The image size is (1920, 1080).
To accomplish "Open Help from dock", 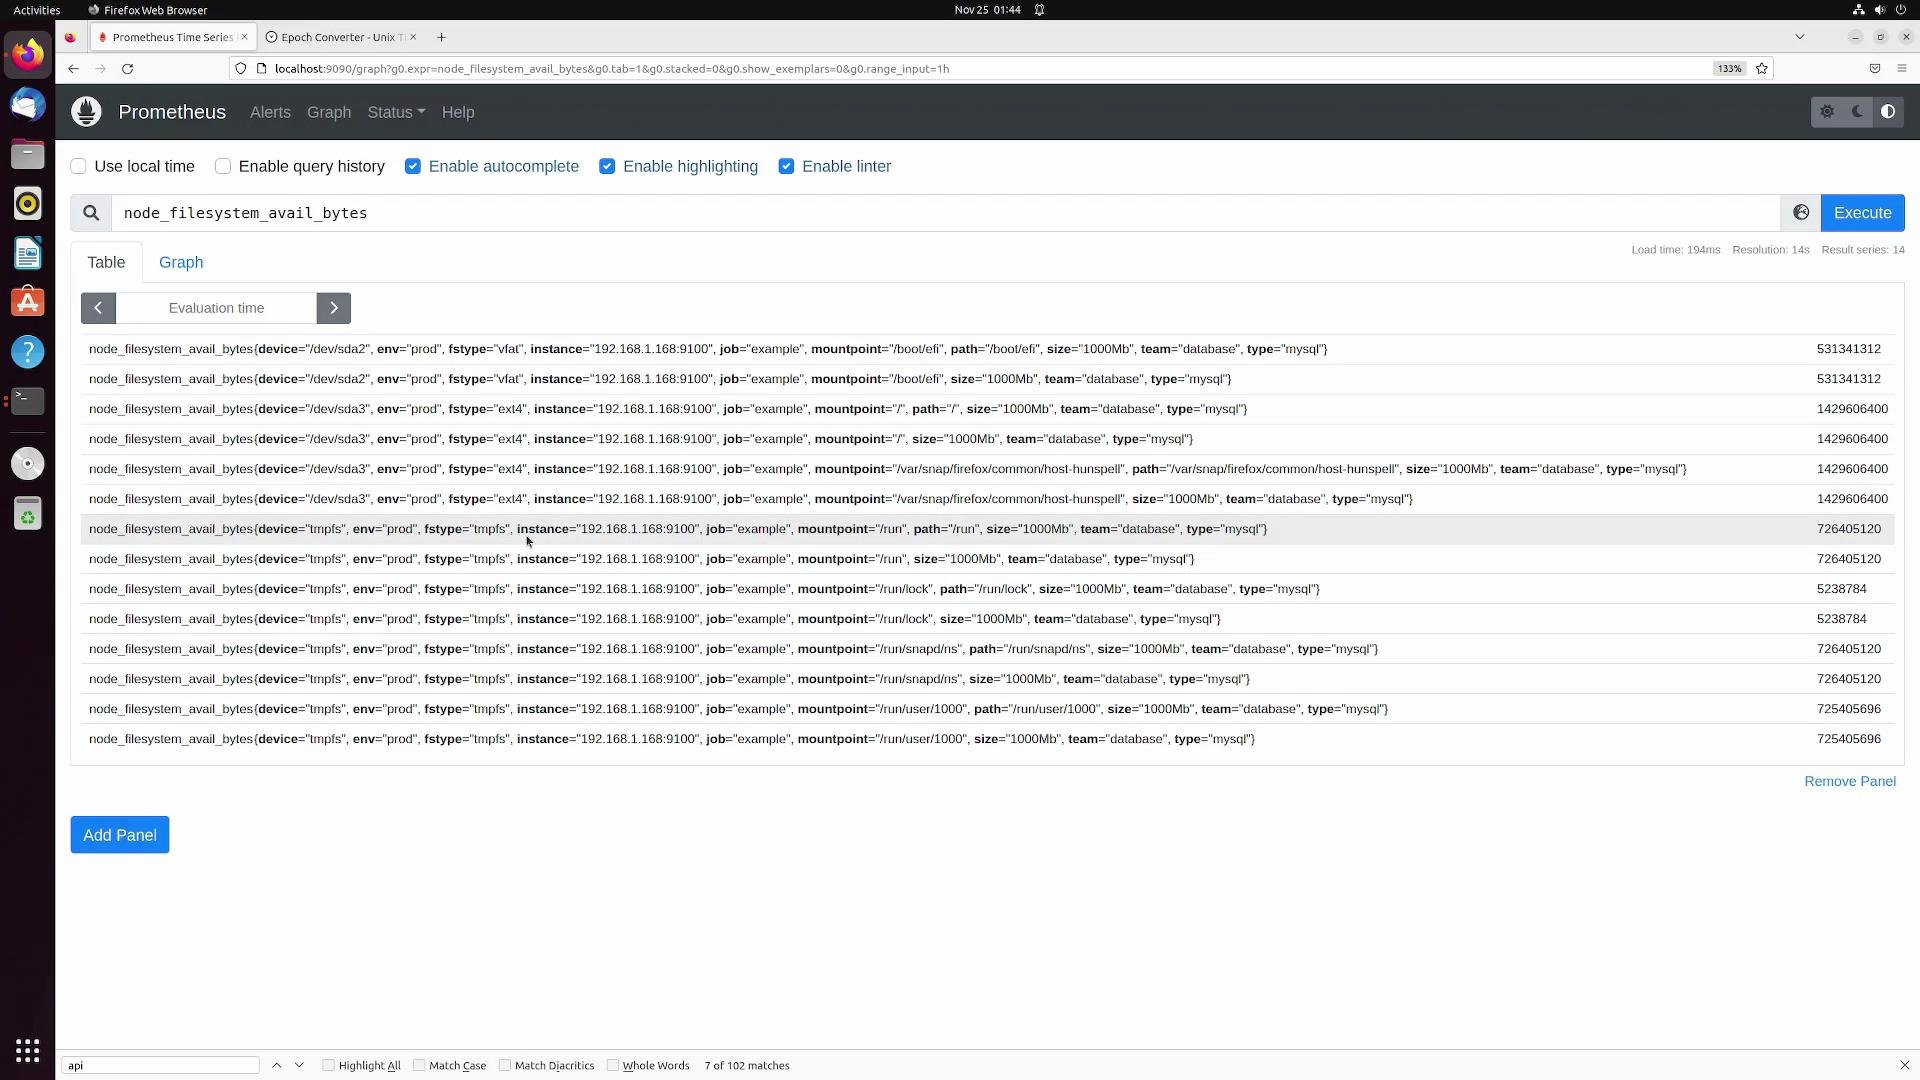I will tap(28, 352).
